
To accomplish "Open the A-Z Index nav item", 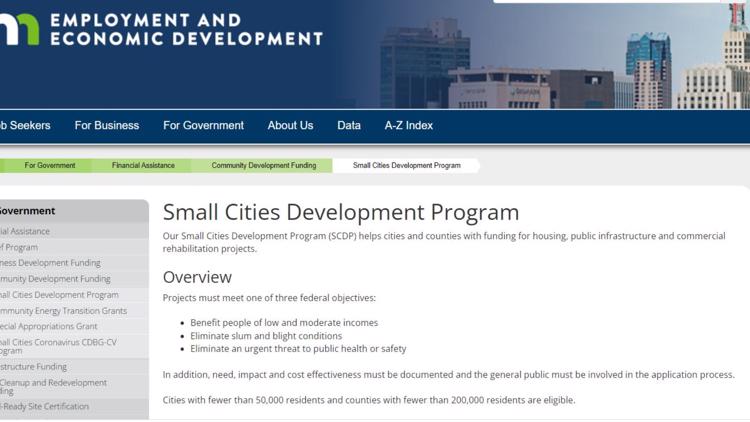I will click(408, 125).
